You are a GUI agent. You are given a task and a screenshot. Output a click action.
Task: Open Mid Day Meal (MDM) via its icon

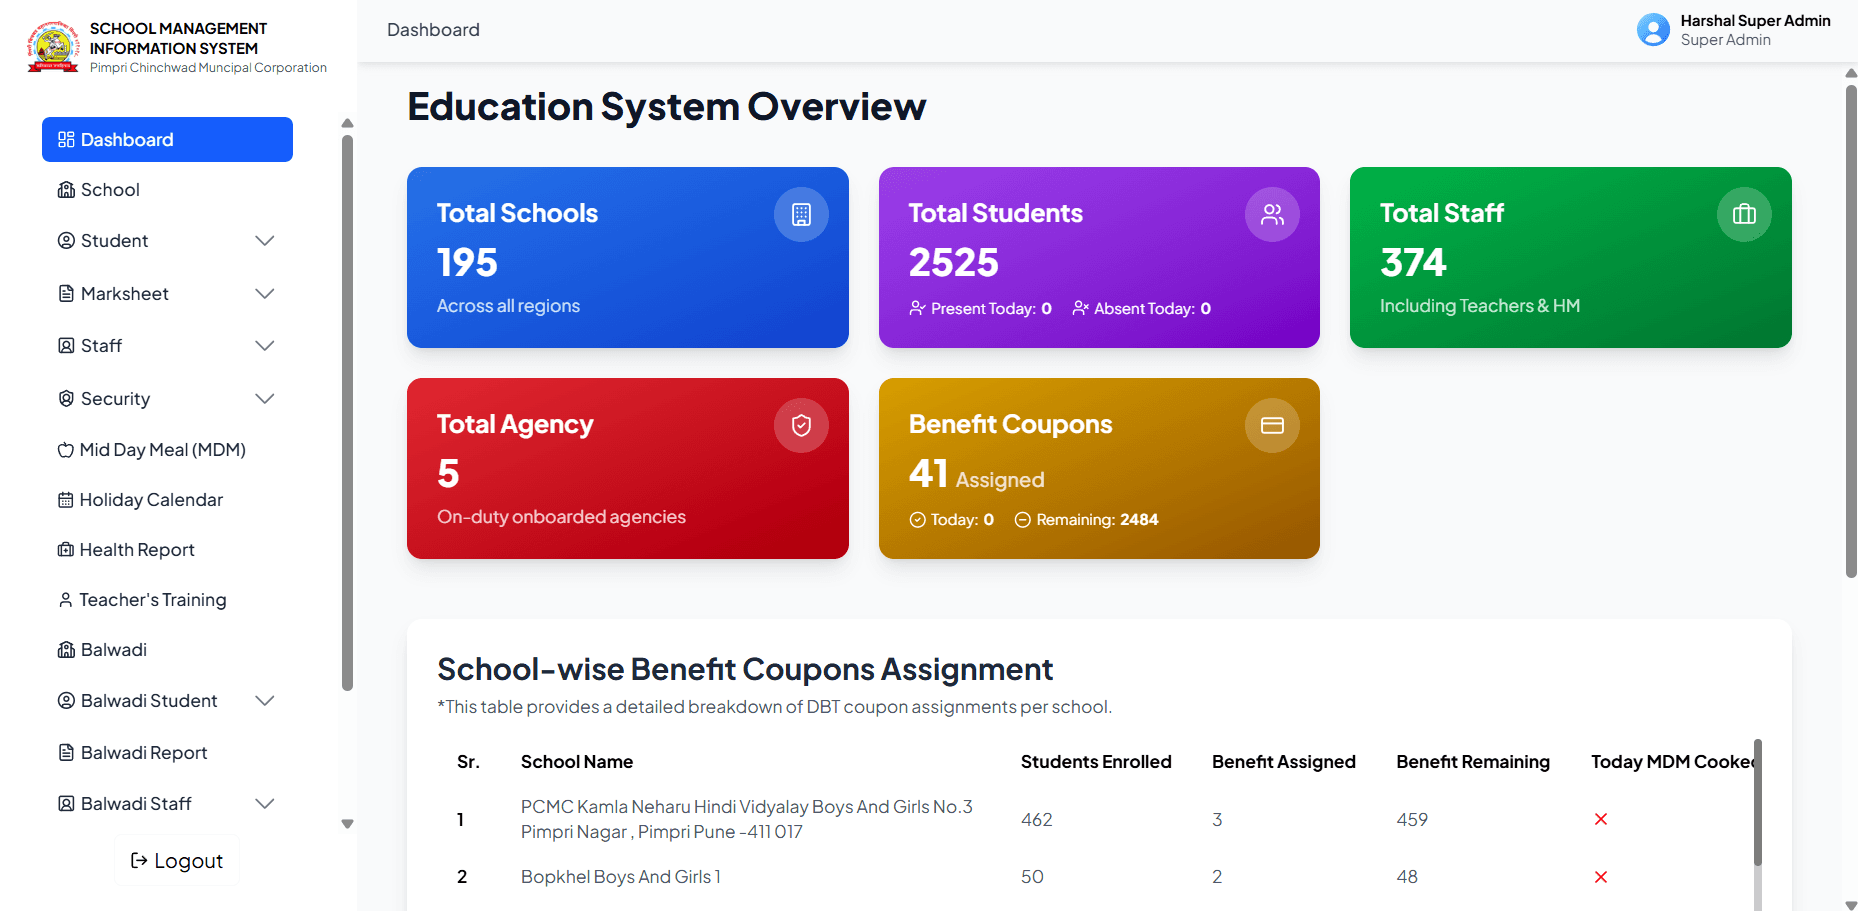click(x=65, y=449)
